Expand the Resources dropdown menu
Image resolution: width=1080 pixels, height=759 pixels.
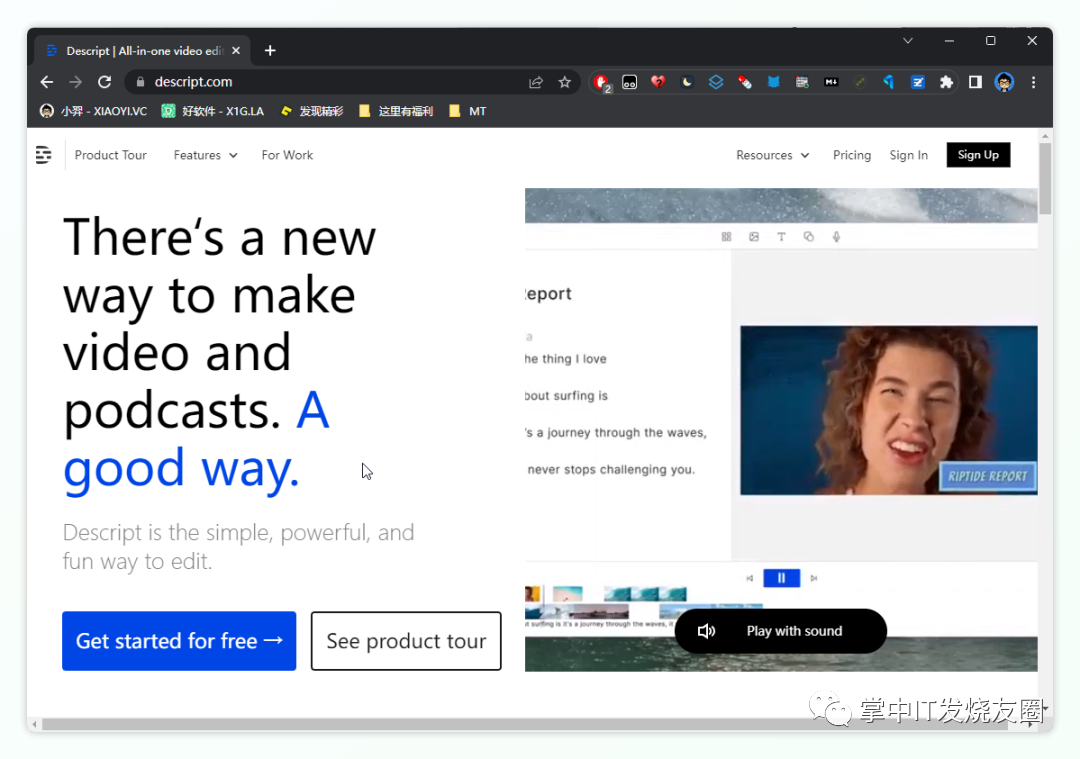[x=772, y=155]
